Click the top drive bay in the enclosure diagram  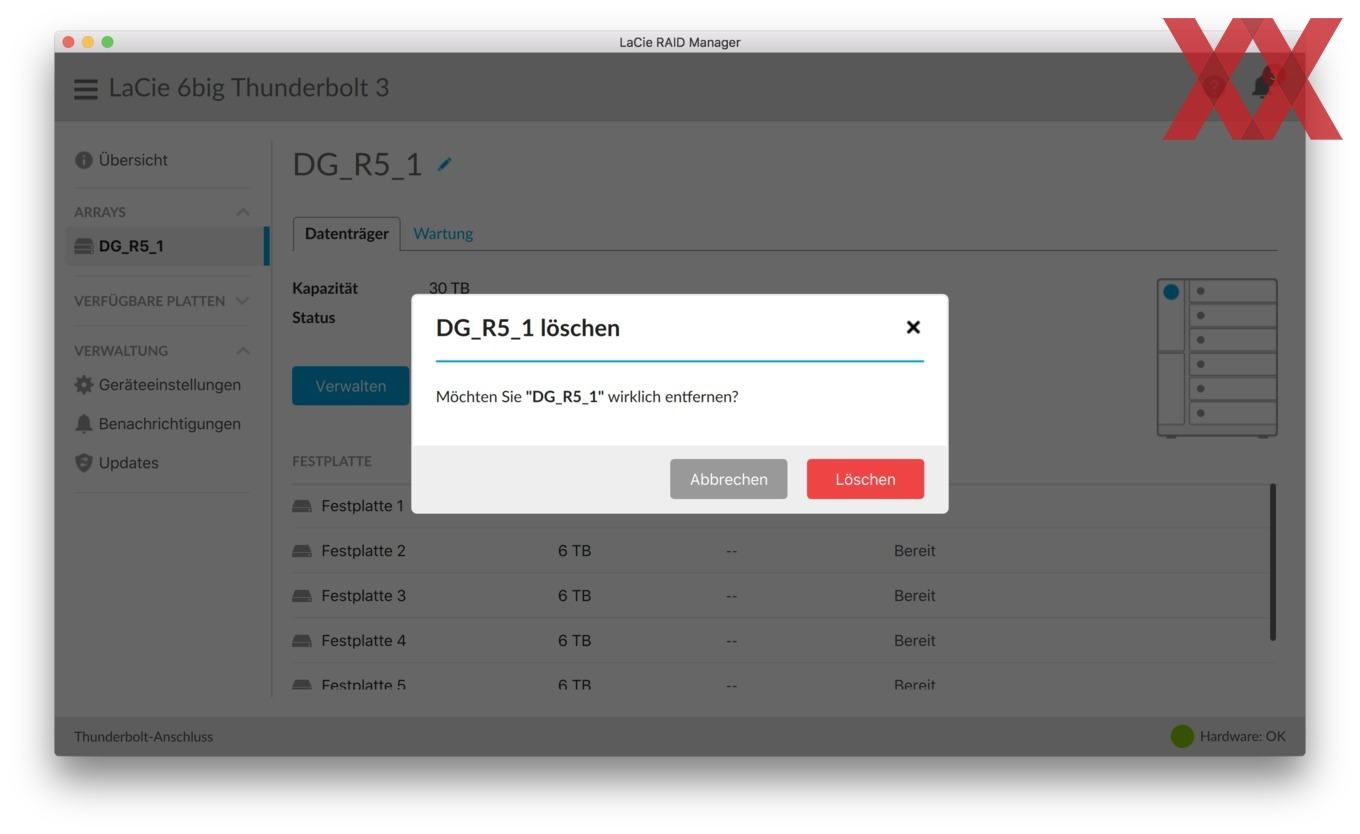1233,292
